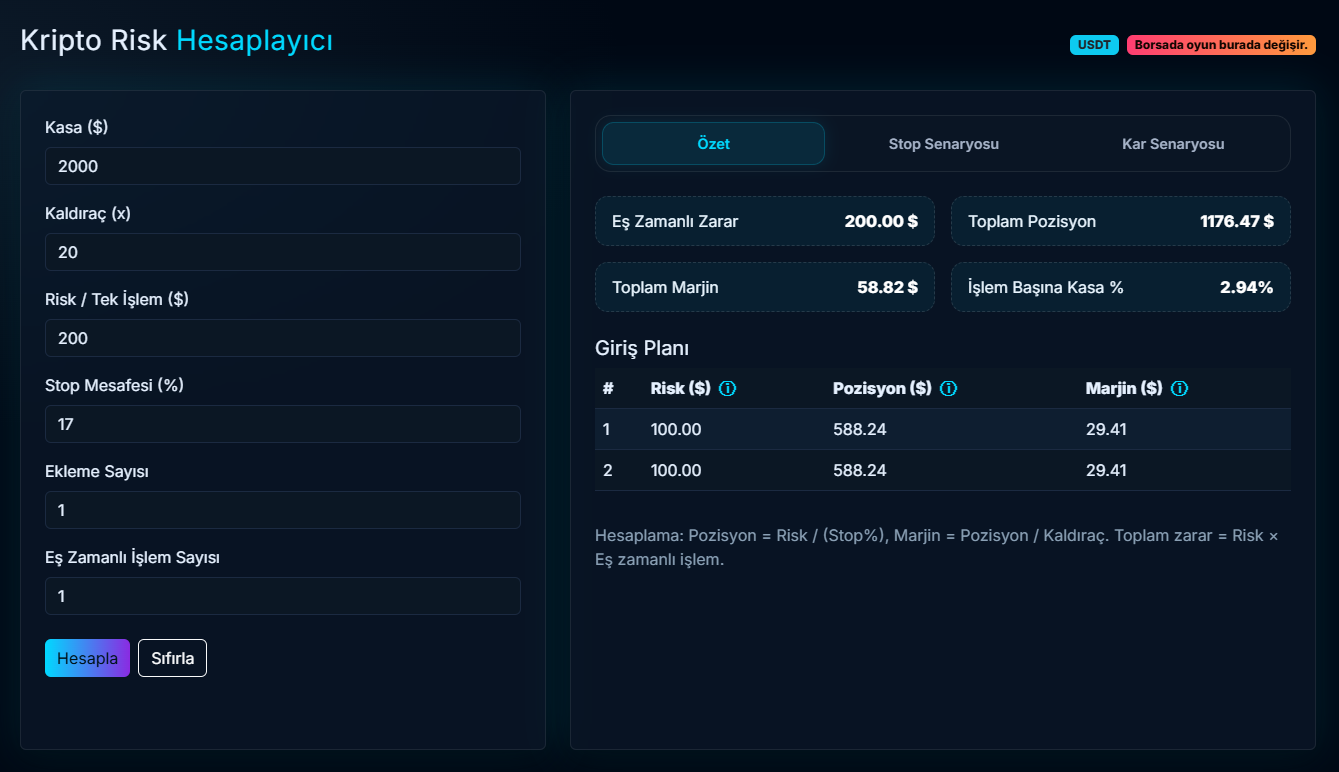
Task: Click the 'Borsada oyun burada değişir.' badge
Action: click(1220, 45)
